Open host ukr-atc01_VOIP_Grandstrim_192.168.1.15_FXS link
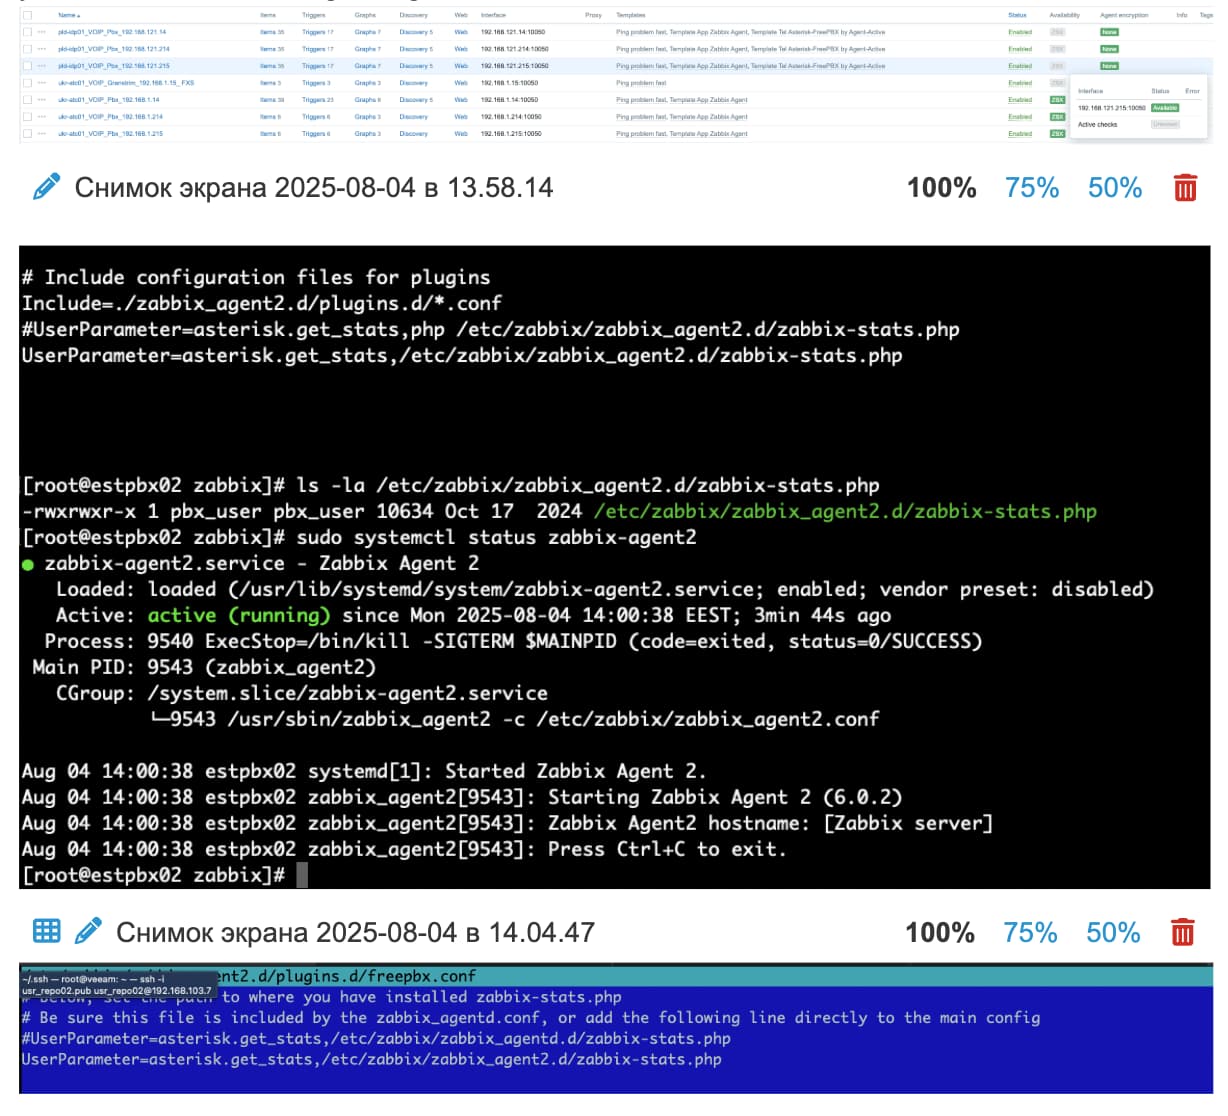1228x1116 pixels. coord(126,83)
